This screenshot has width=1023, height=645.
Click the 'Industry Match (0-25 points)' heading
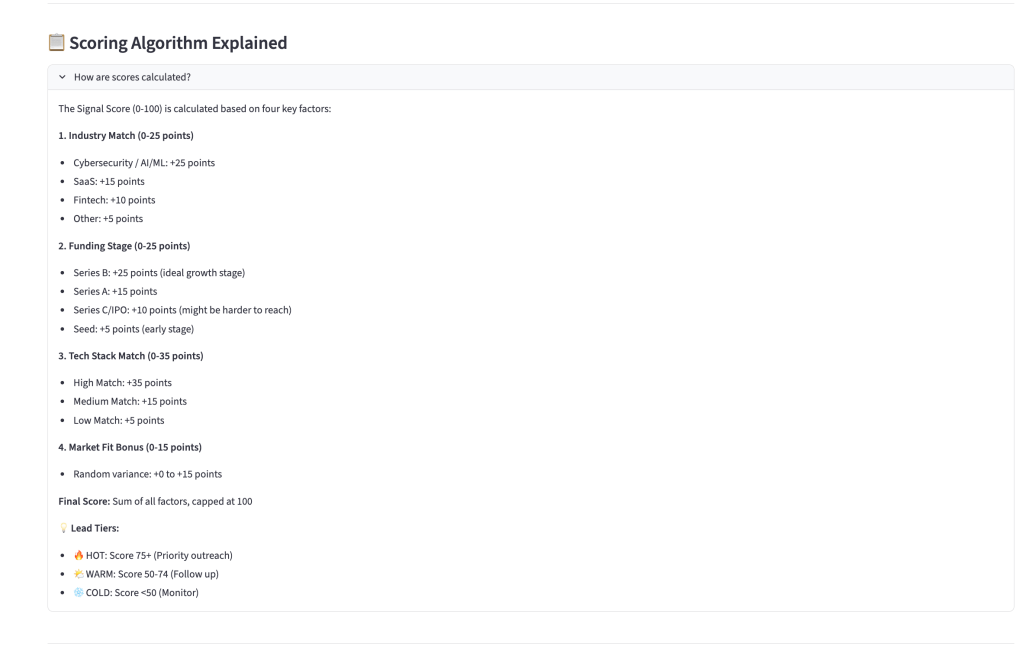(126, 135)
